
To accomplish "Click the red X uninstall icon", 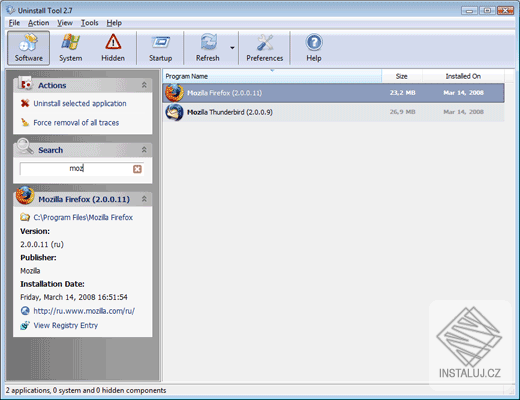I will pos(25,103).
